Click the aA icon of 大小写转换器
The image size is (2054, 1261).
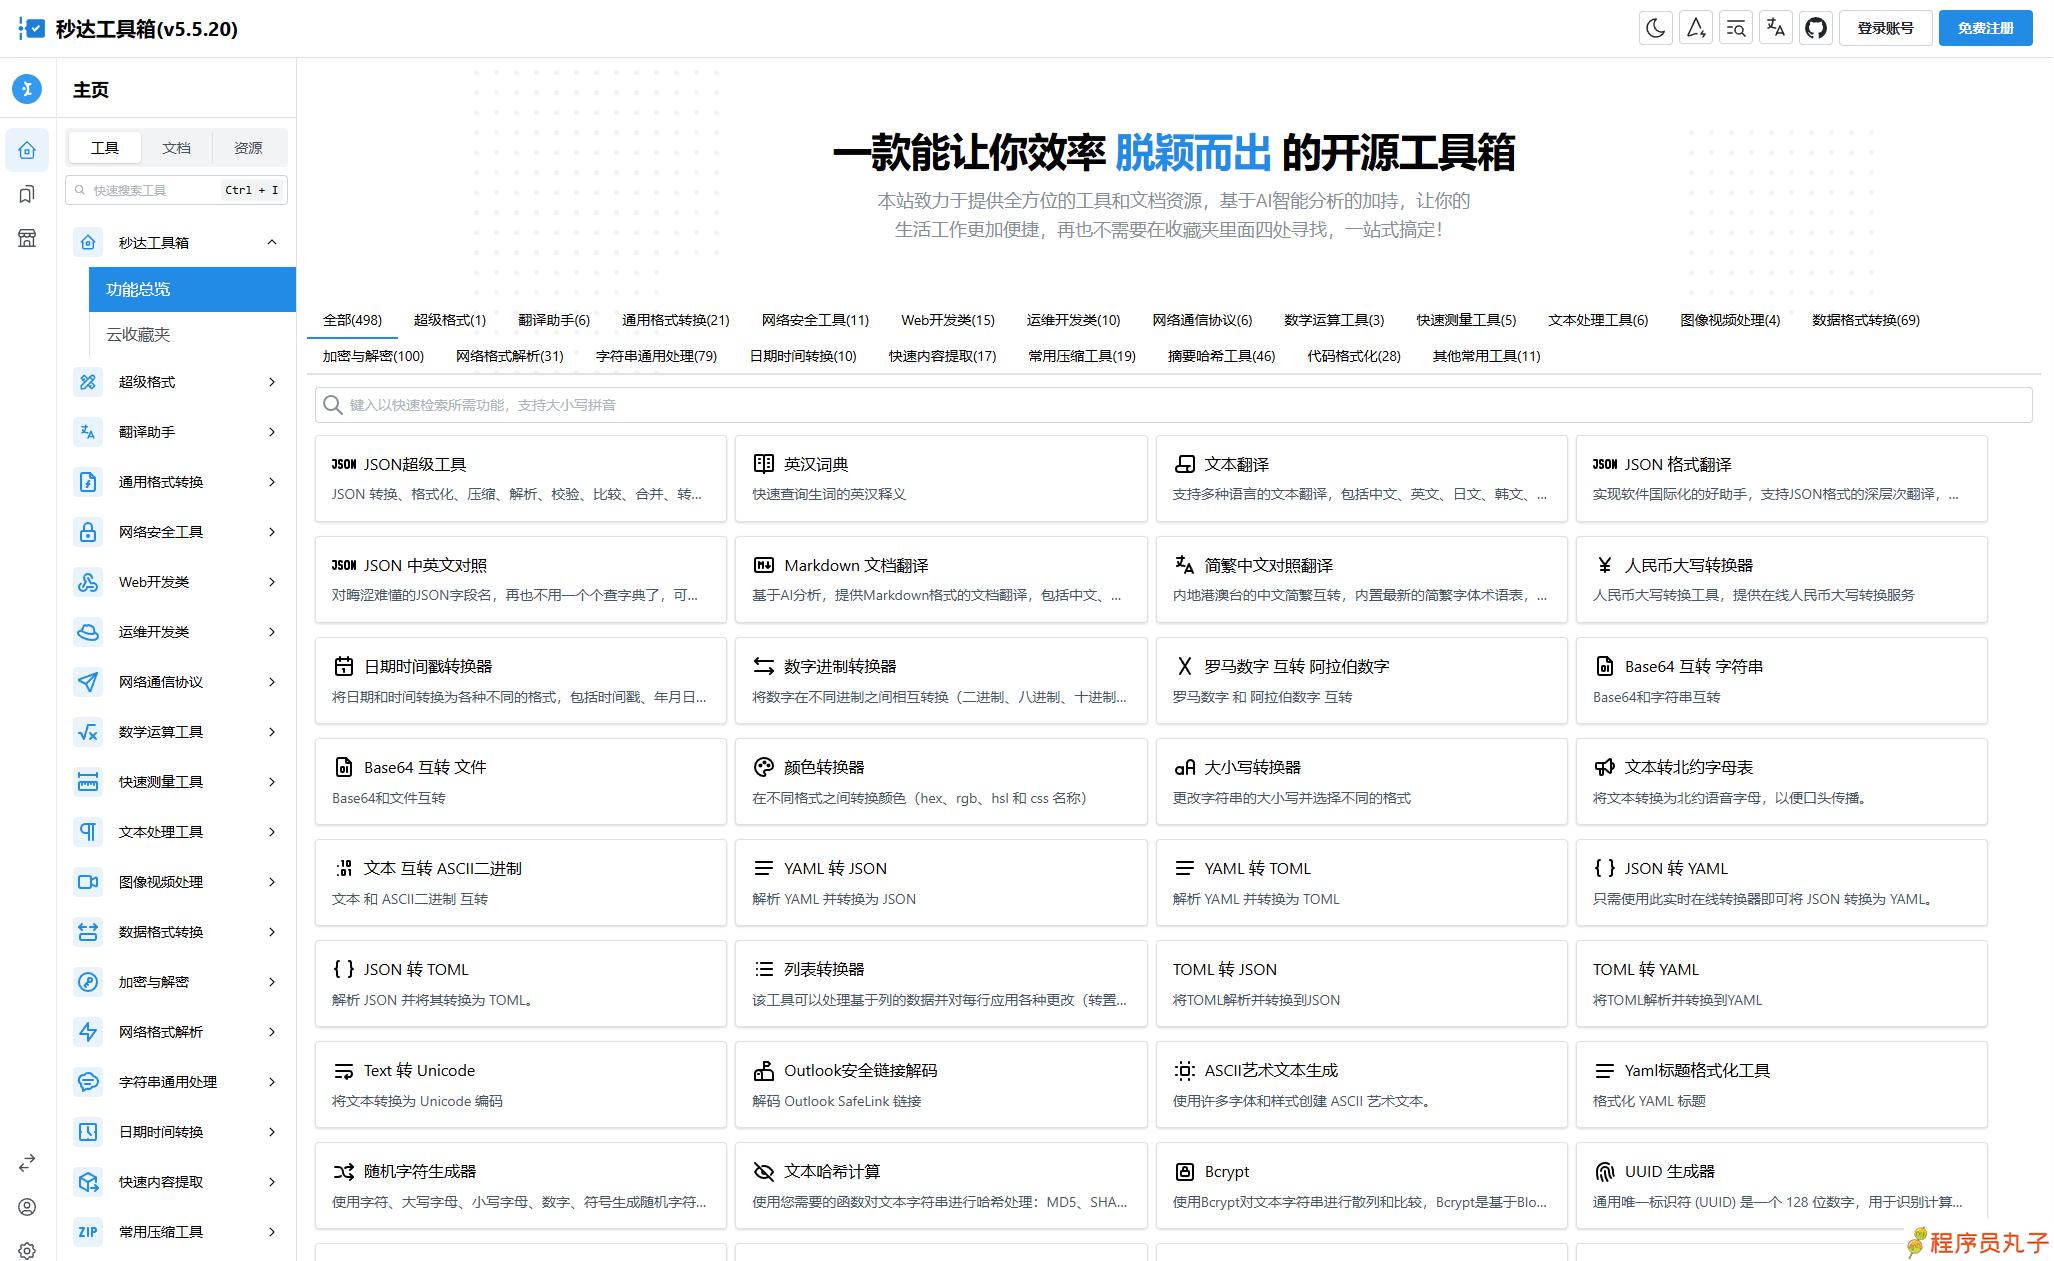(1185, 767)
